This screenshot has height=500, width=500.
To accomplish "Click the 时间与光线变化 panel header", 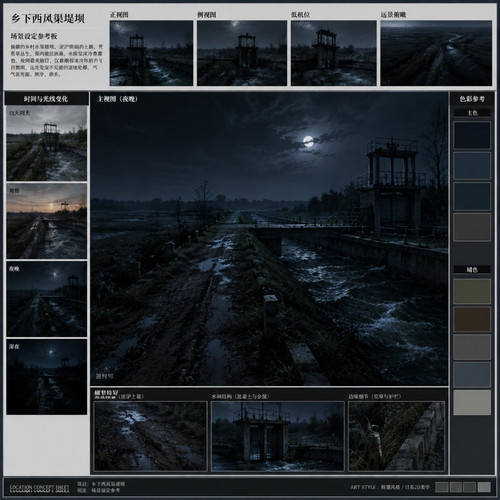I will click(x=46, y=99).
